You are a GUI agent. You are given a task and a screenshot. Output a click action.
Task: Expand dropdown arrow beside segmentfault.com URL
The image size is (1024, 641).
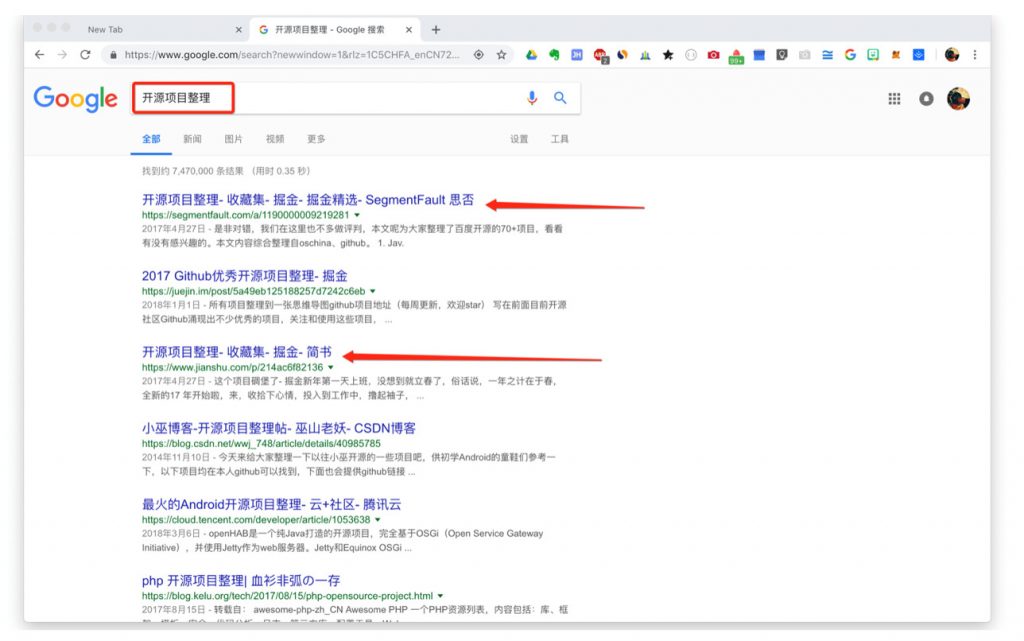click(x=357, y=215)
